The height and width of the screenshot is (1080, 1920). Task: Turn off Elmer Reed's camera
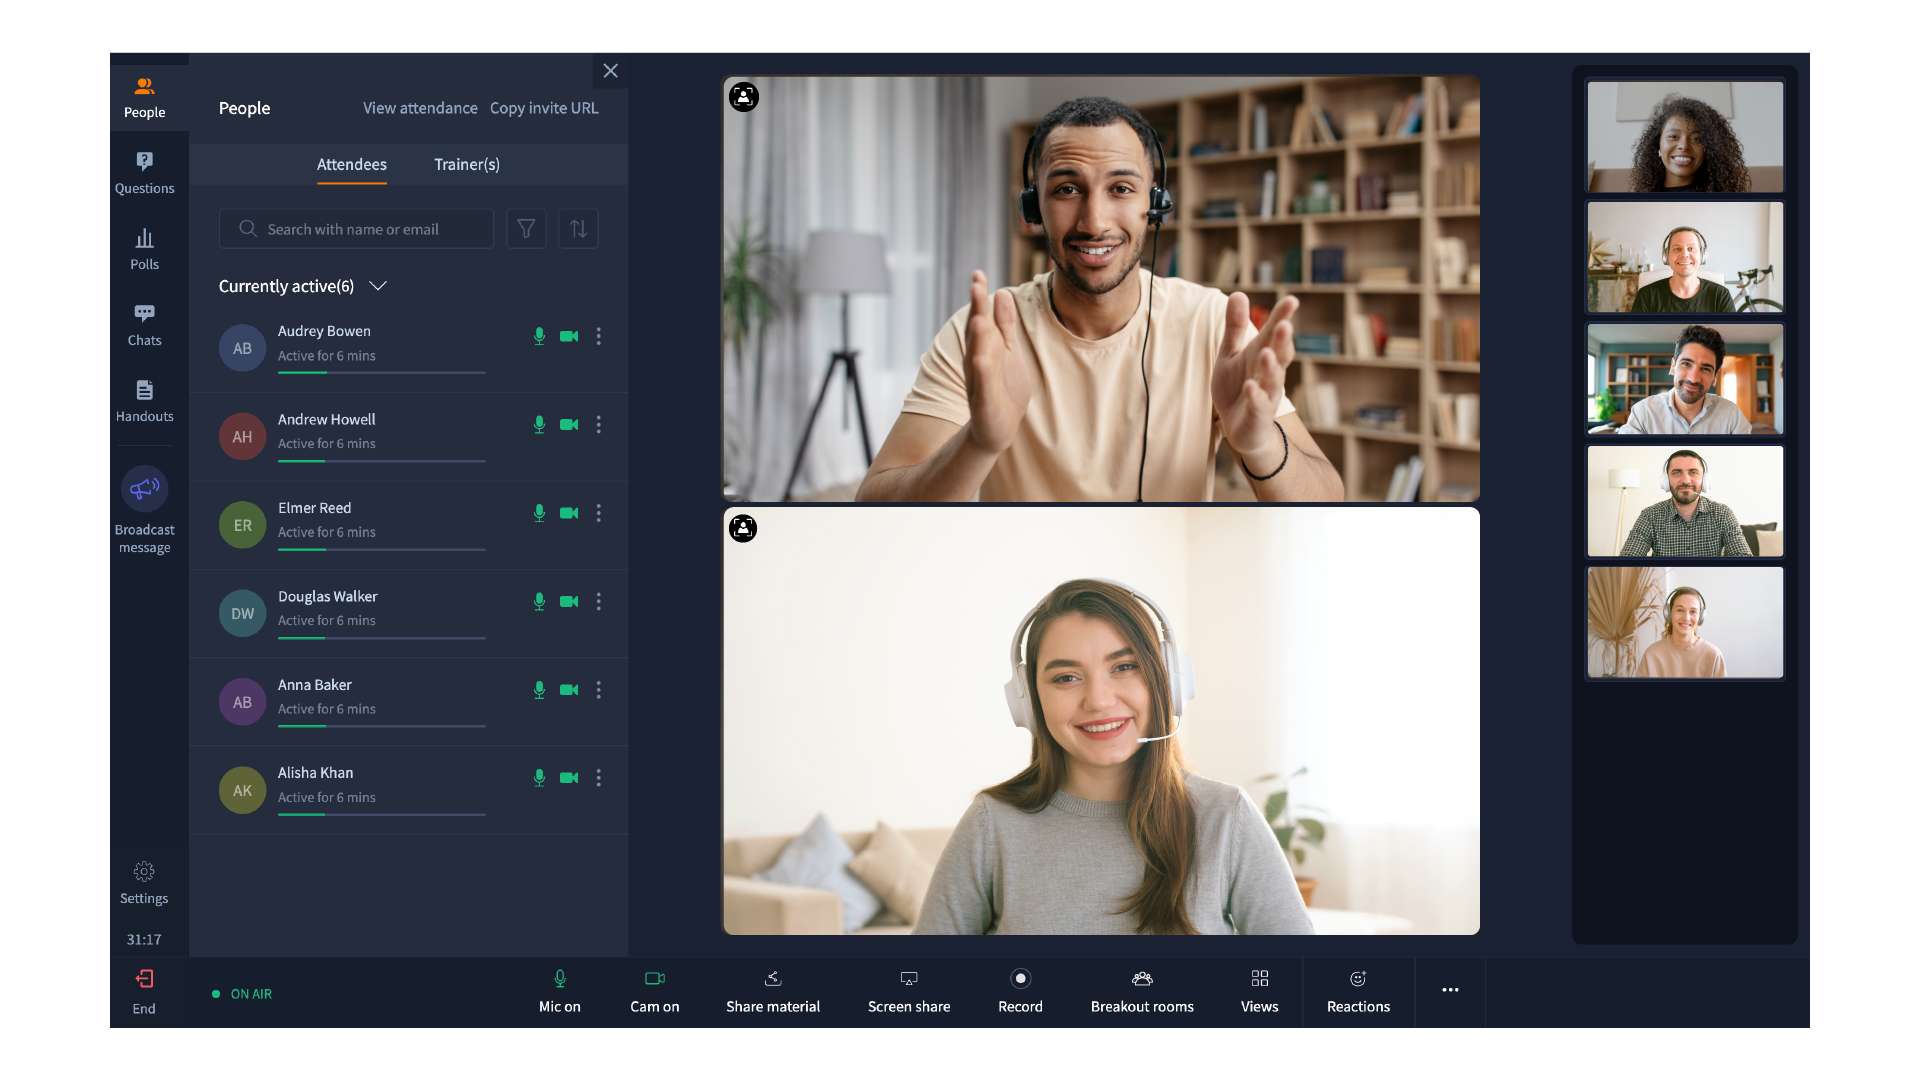pos(569,513)
